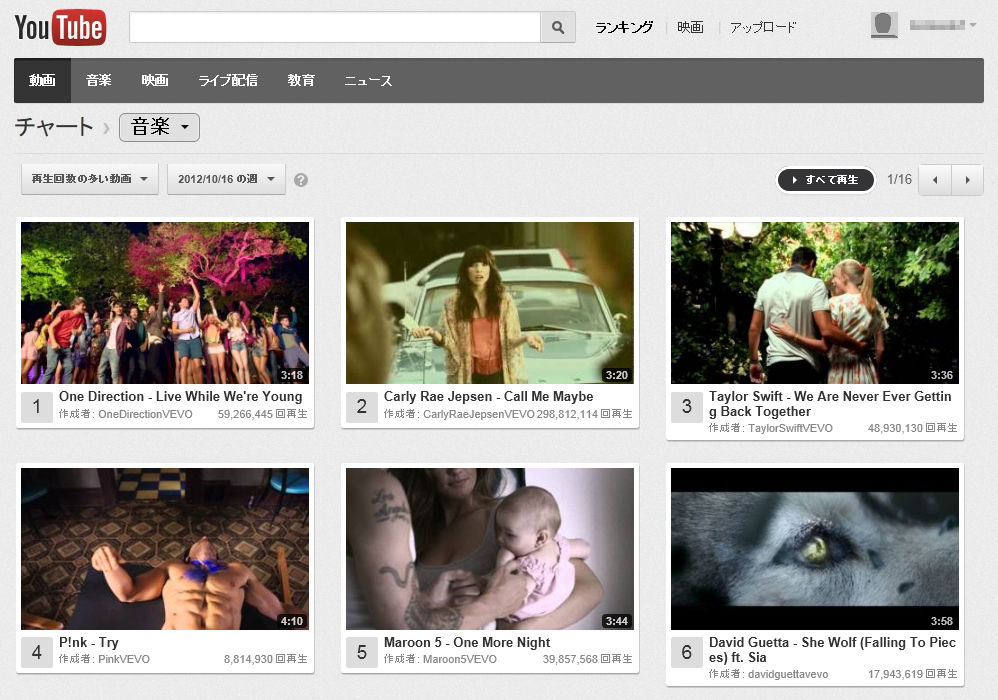Screen dimensions: 998x700
Task: Click the search magnifier button
Action: pos(558,27)
